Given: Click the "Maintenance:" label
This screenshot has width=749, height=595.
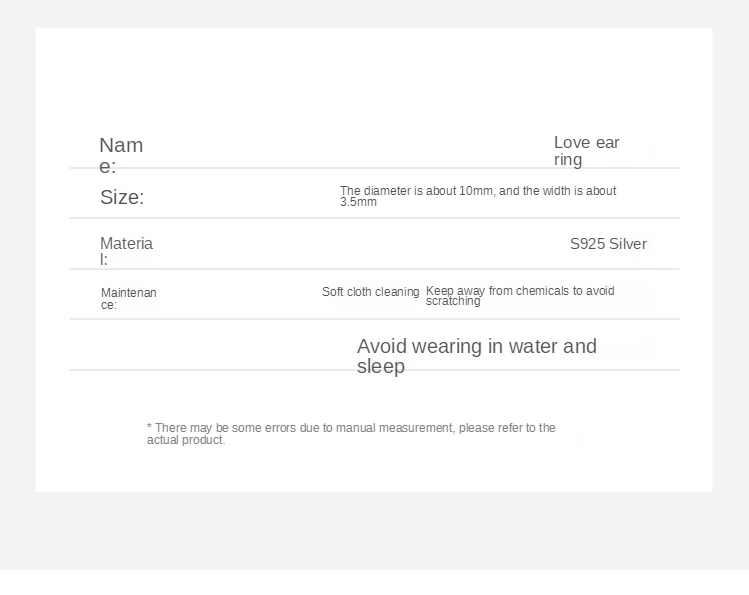Looking at the screenshot, I should 128,298.
